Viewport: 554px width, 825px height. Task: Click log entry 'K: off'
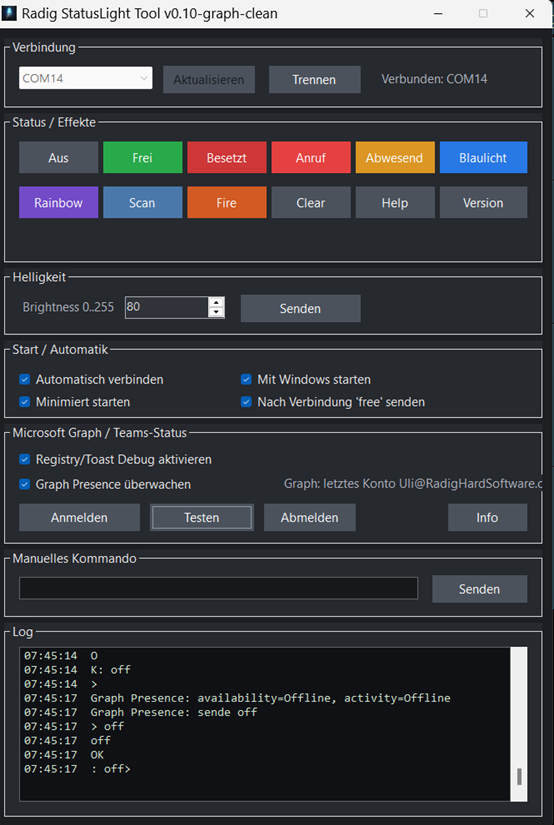(110, 670)
